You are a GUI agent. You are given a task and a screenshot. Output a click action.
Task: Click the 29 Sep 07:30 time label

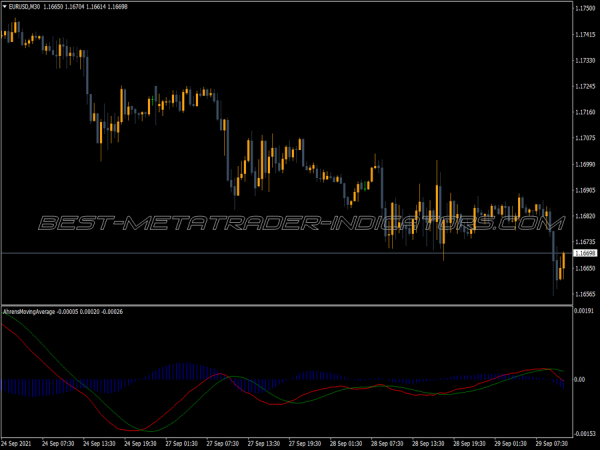pos(551,443)
